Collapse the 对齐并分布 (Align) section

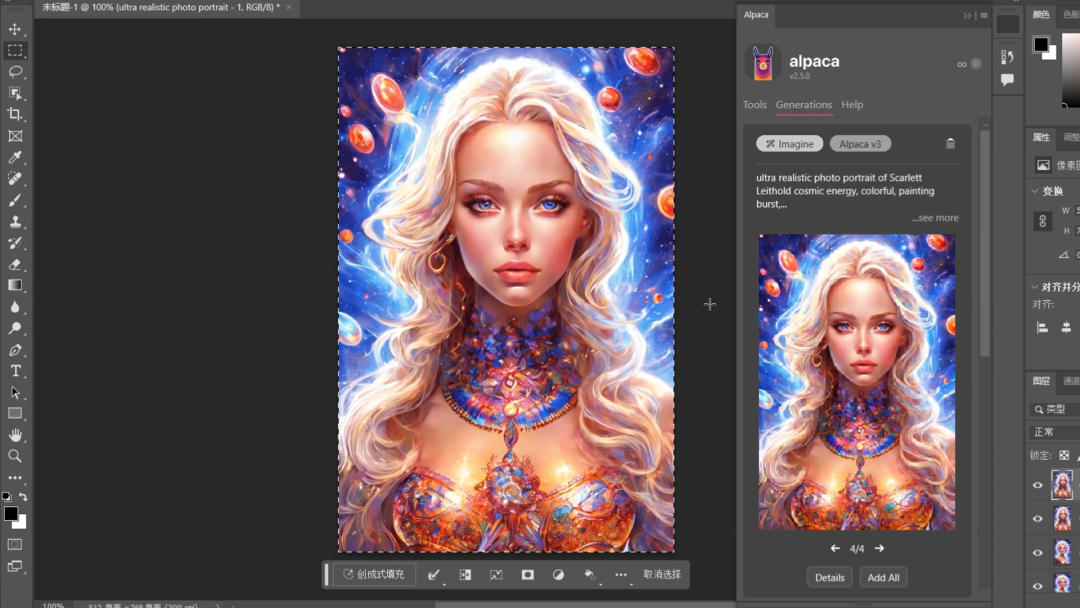[1035, 287]
